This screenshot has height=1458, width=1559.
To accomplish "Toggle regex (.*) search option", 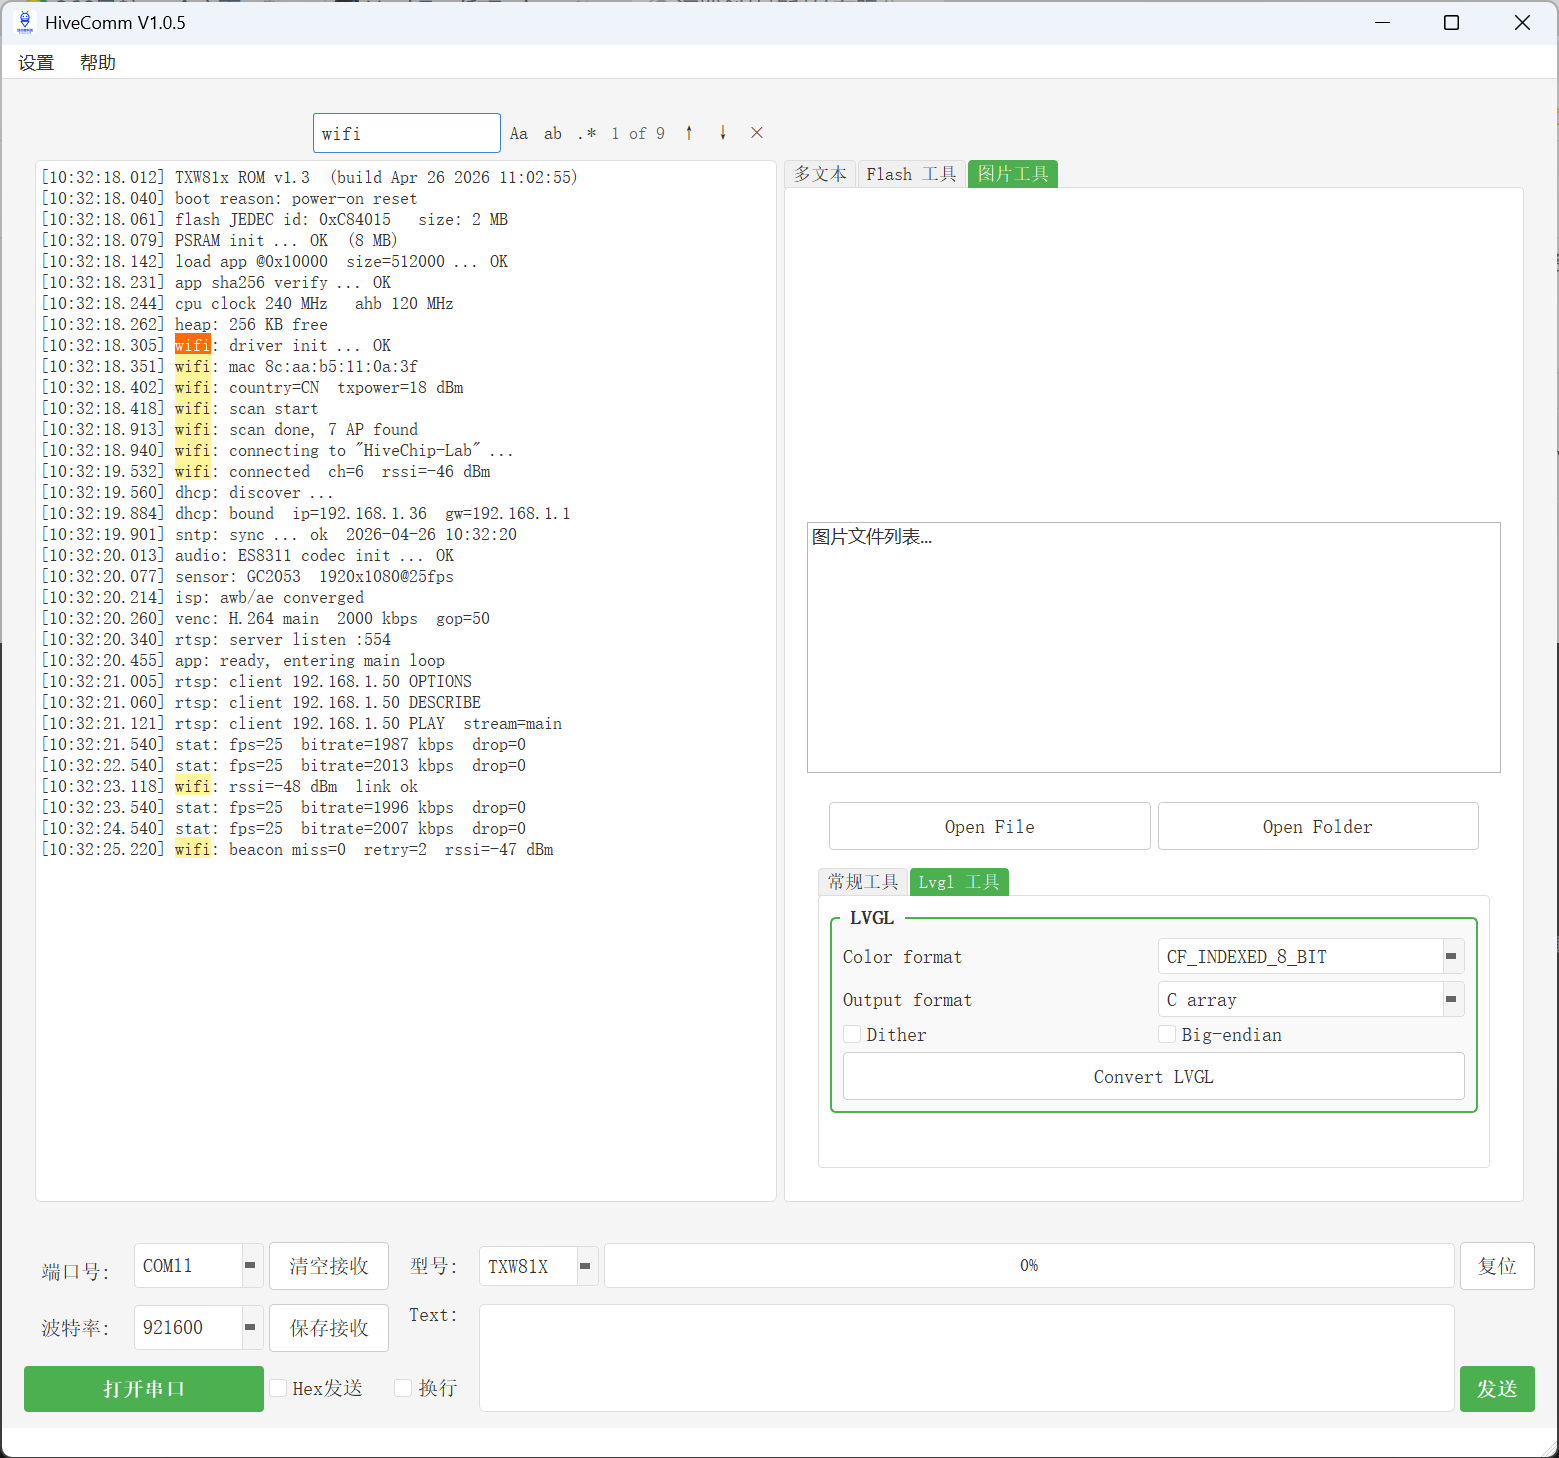I will point(587,133).
